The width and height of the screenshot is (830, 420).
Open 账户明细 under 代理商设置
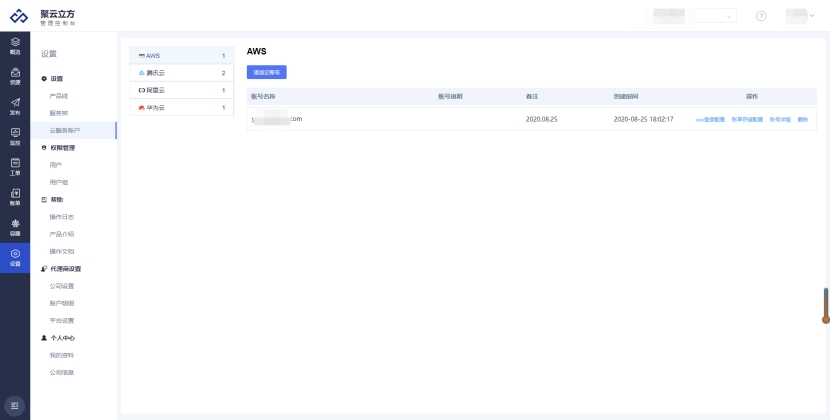(x=62, y=303)
